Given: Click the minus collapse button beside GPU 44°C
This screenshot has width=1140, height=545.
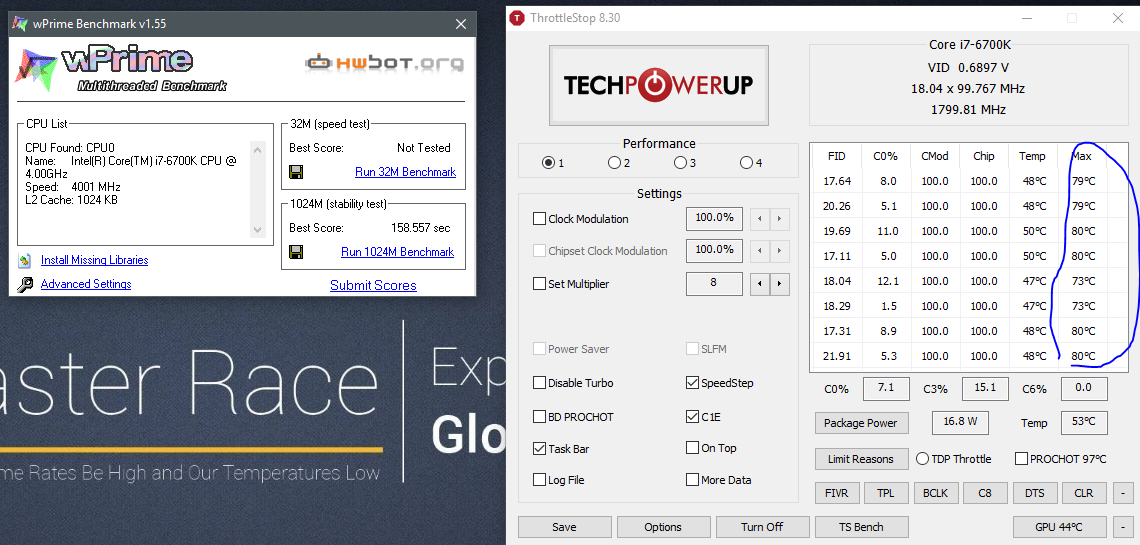Looking at the screenshot, I should point(1123,527).
